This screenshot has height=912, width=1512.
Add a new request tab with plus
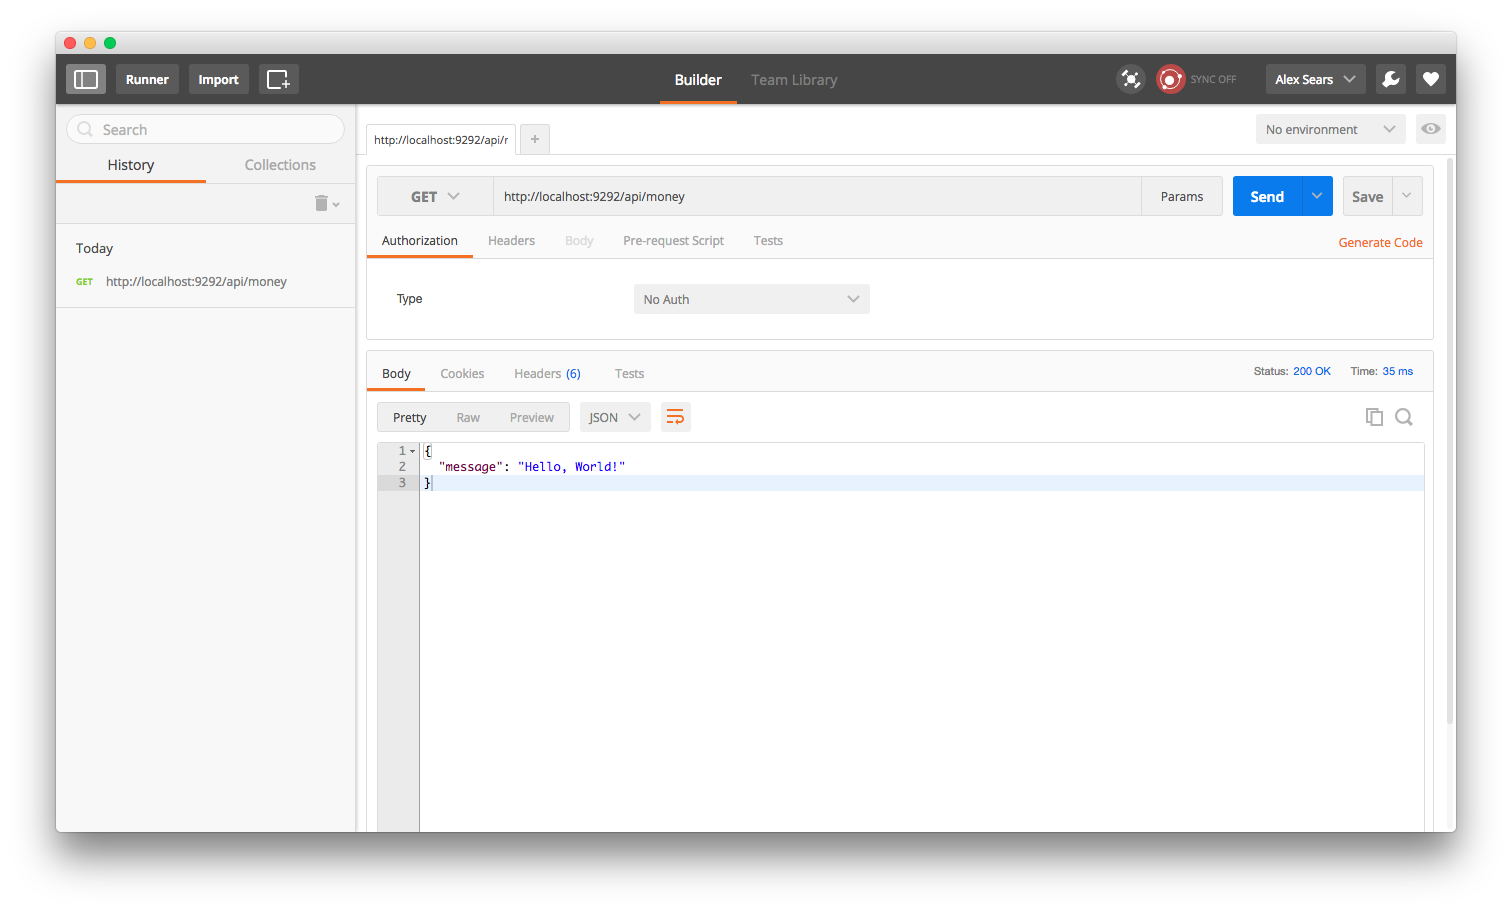[x=535, y=139]
